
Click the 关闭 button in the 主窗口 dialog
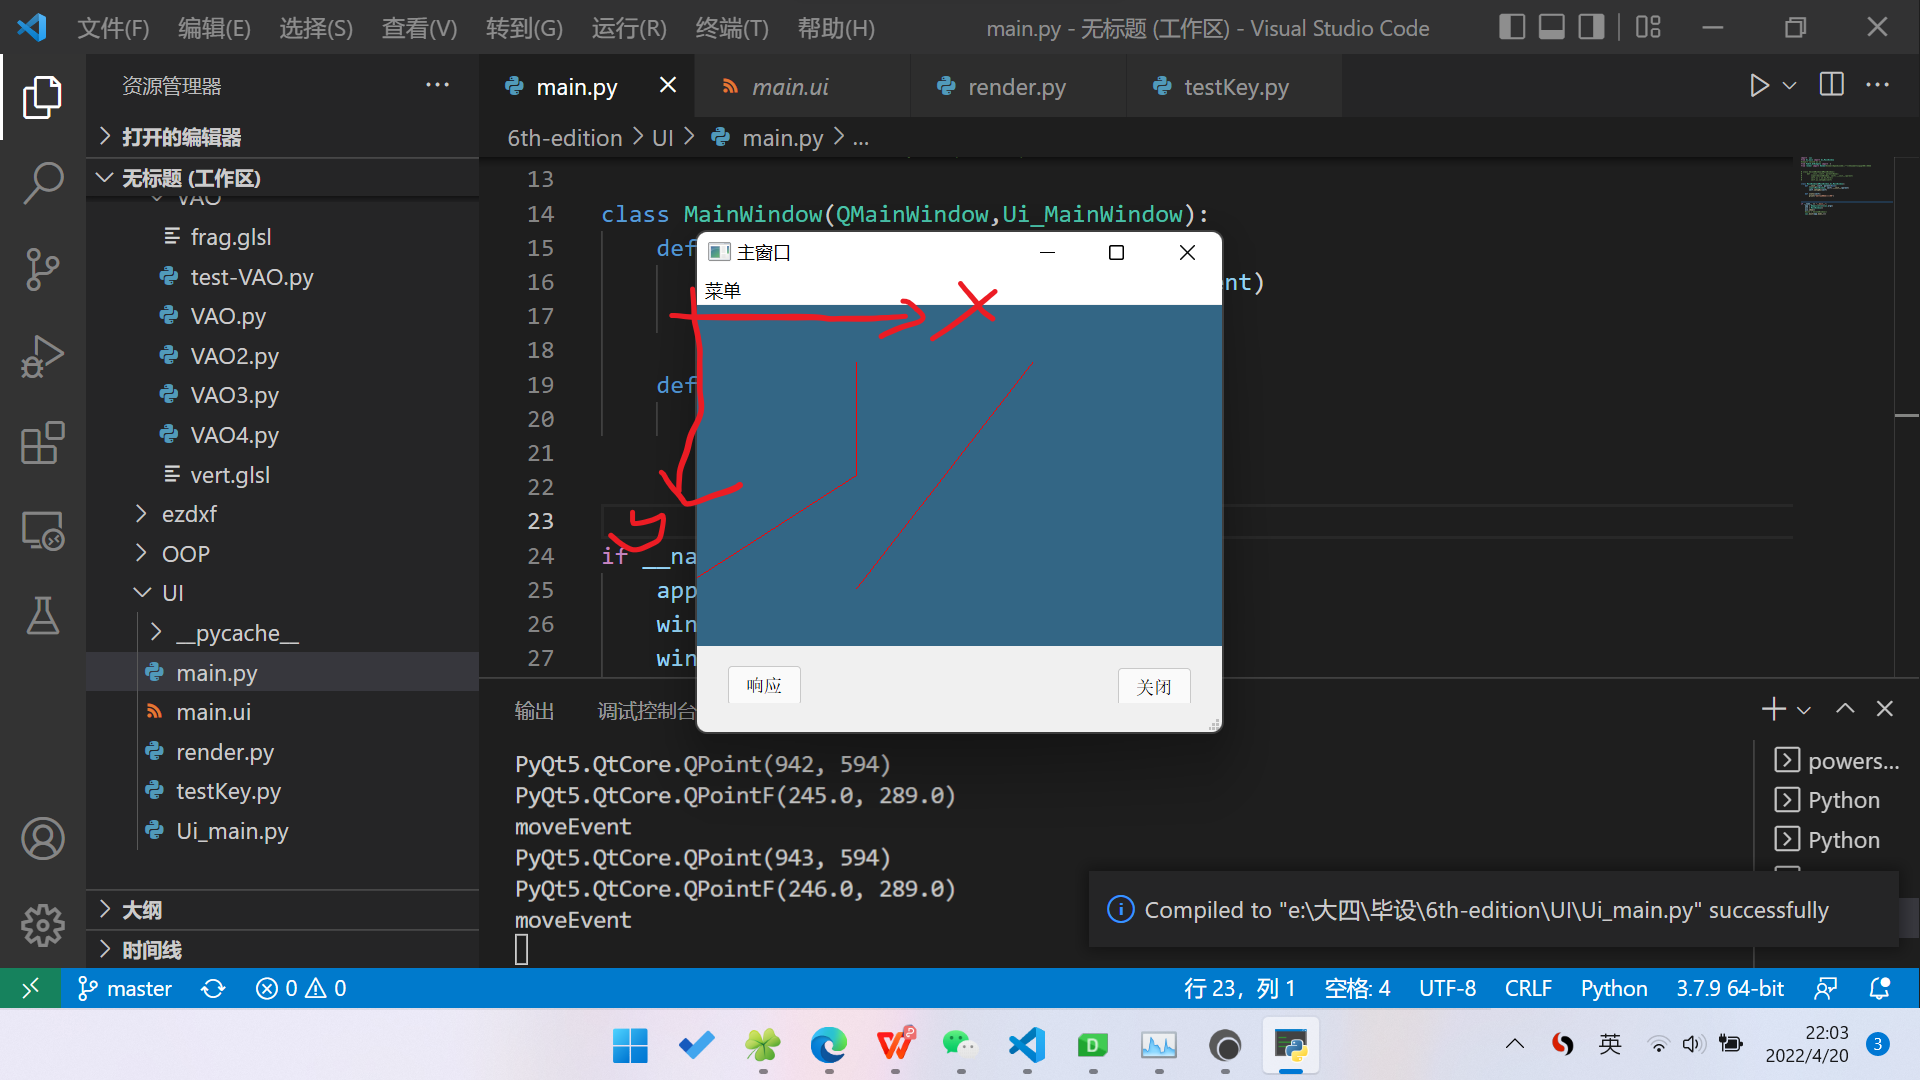click(x=1153, y=687)
